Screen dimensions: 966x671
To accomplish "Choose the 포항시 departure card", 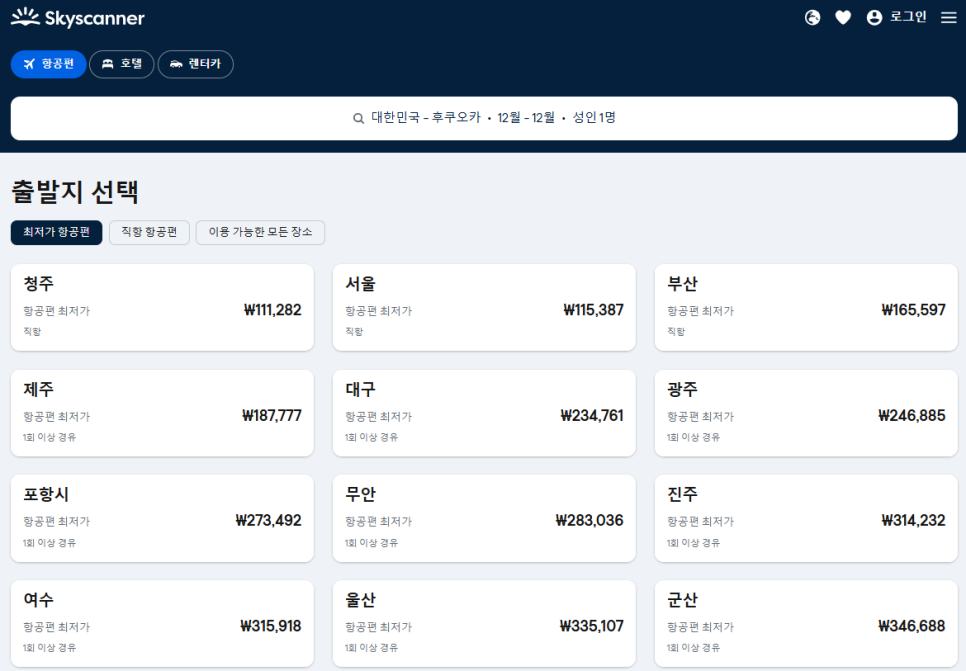I will point(162,518).
